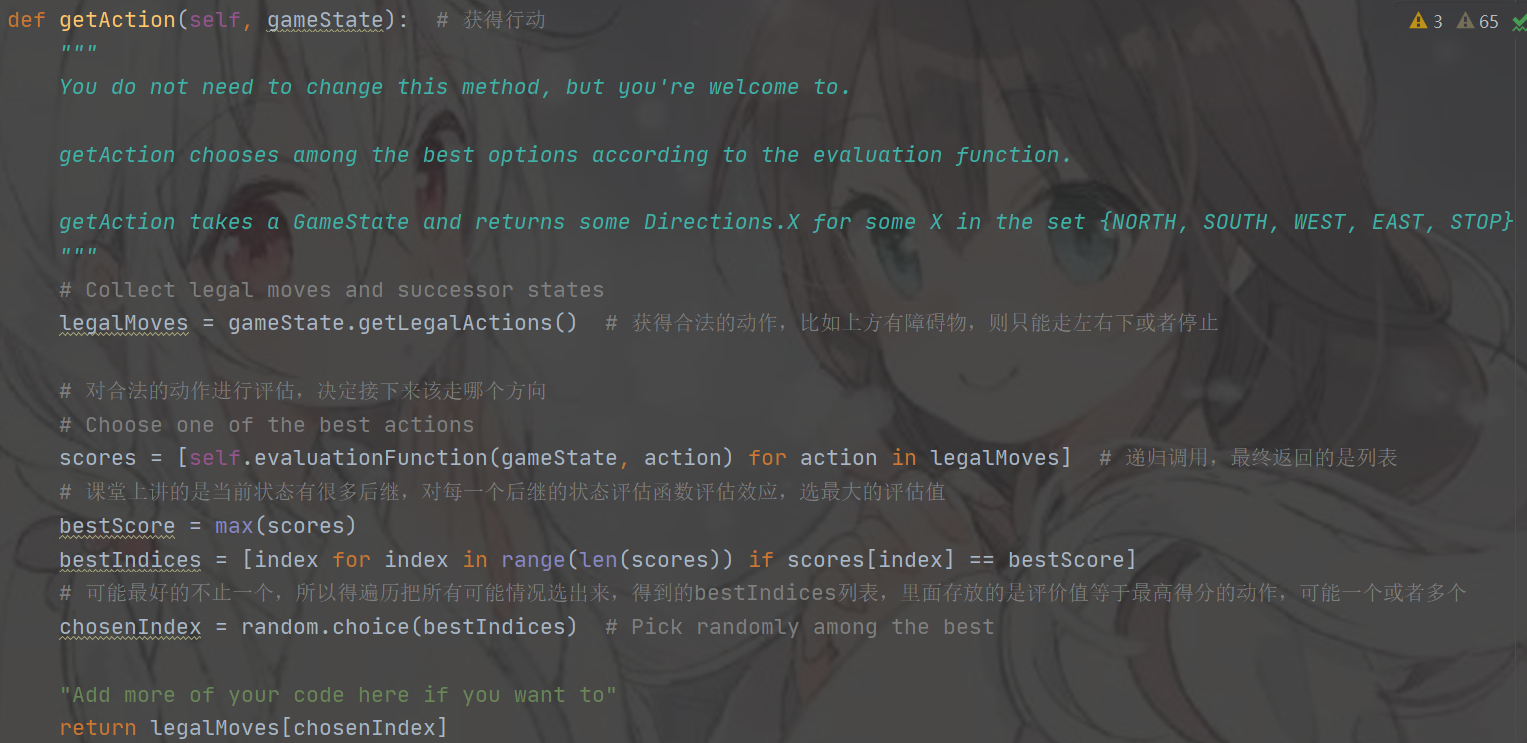The image size is (1527, 743).
Task: Open the yellow warnings indicator showing 3
Action: click(x=1426, y=21)
